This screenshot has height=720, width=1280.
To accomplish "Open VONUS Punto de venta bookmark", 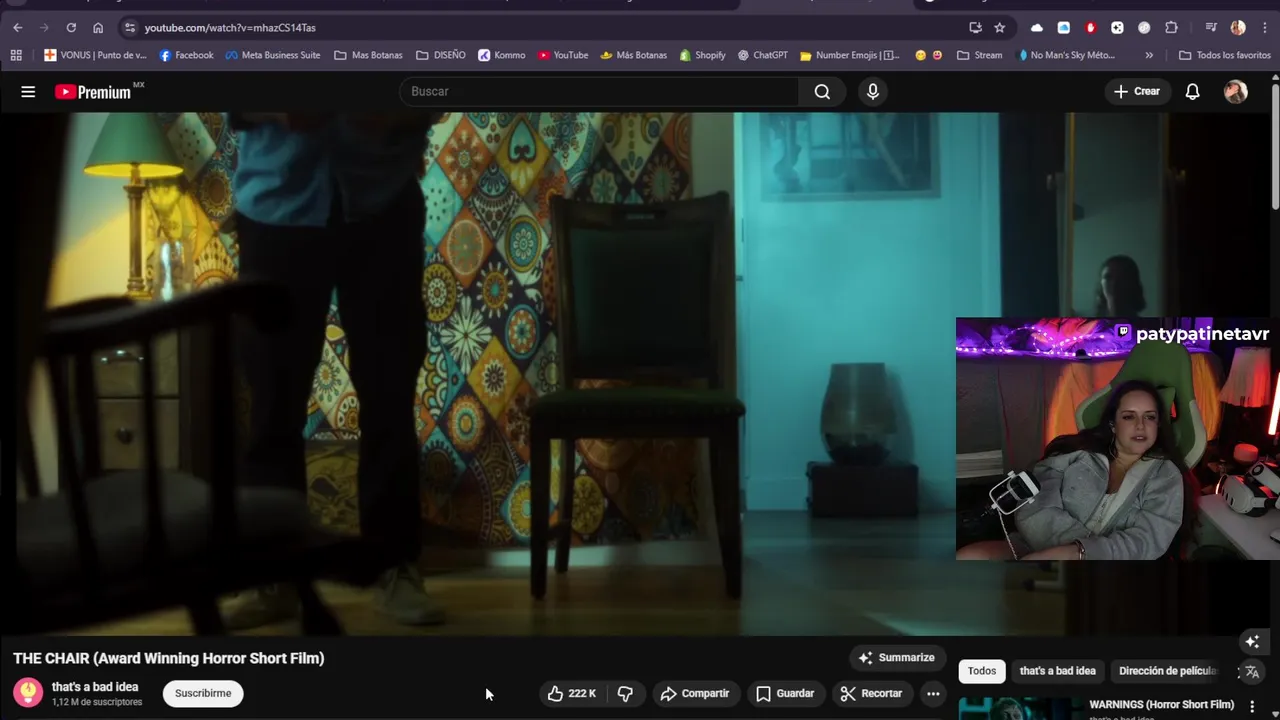I will pos(95,55).
